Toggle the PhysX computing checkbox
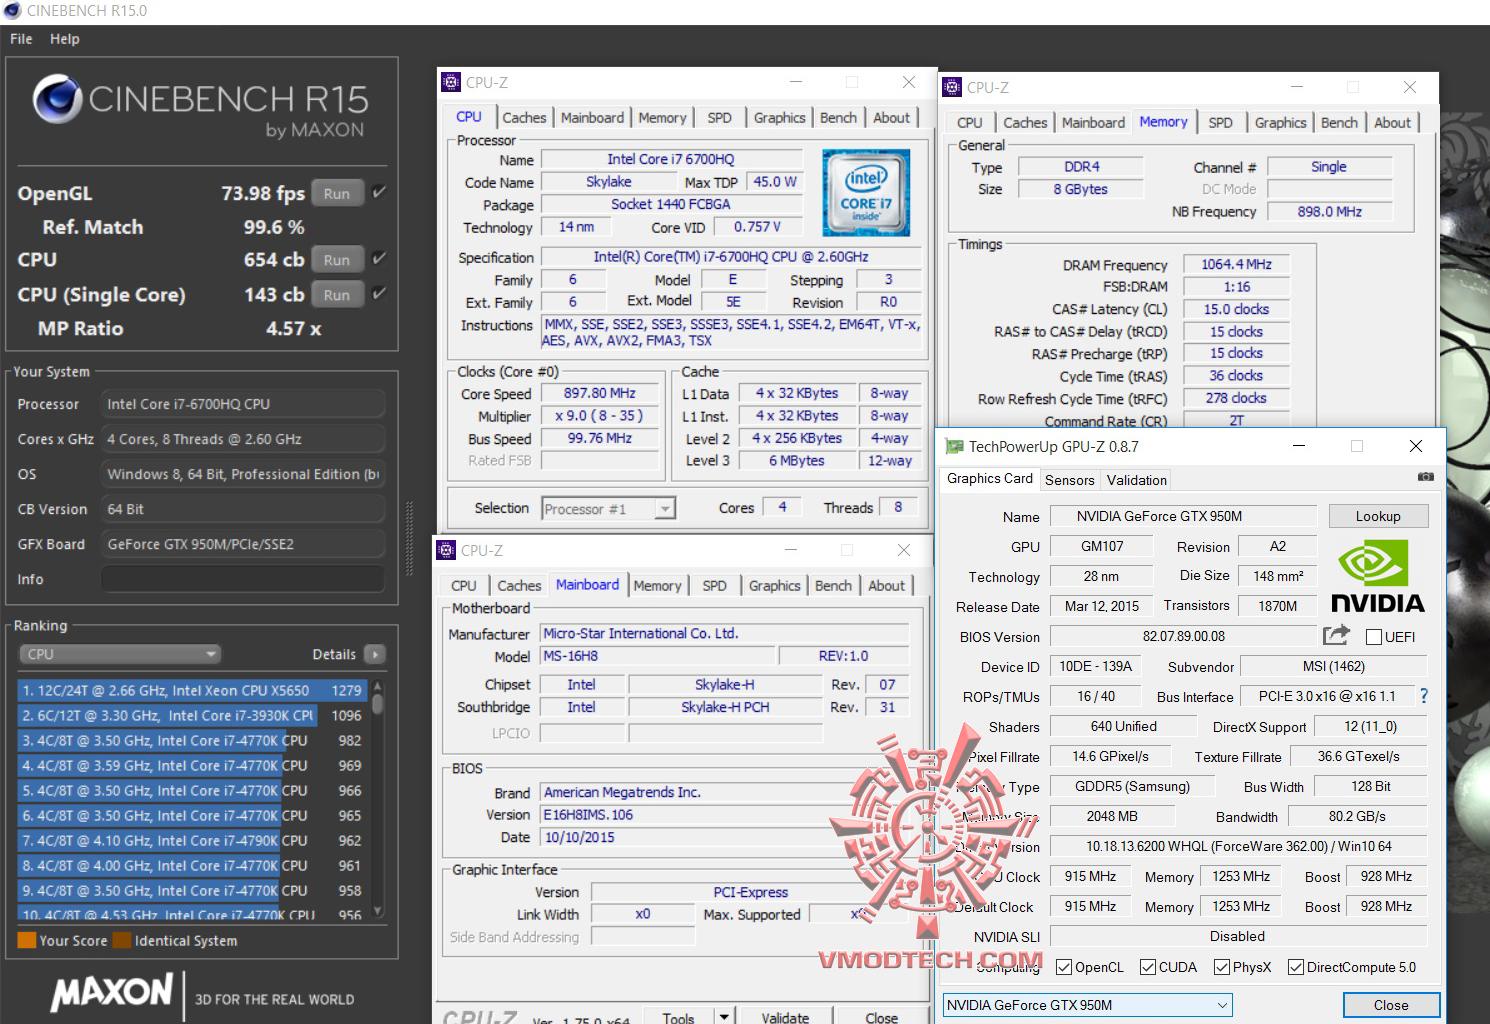This screenshot has height=1024, width=1490. pyautogui.click(x=1222, y=967)
